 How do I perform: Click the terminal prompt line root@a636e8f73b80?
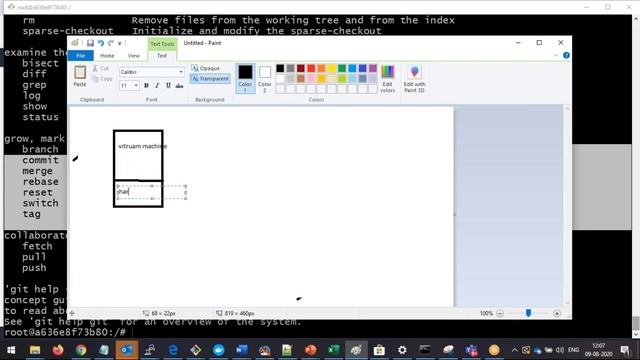pyautogui.click(x=65, y=332)
